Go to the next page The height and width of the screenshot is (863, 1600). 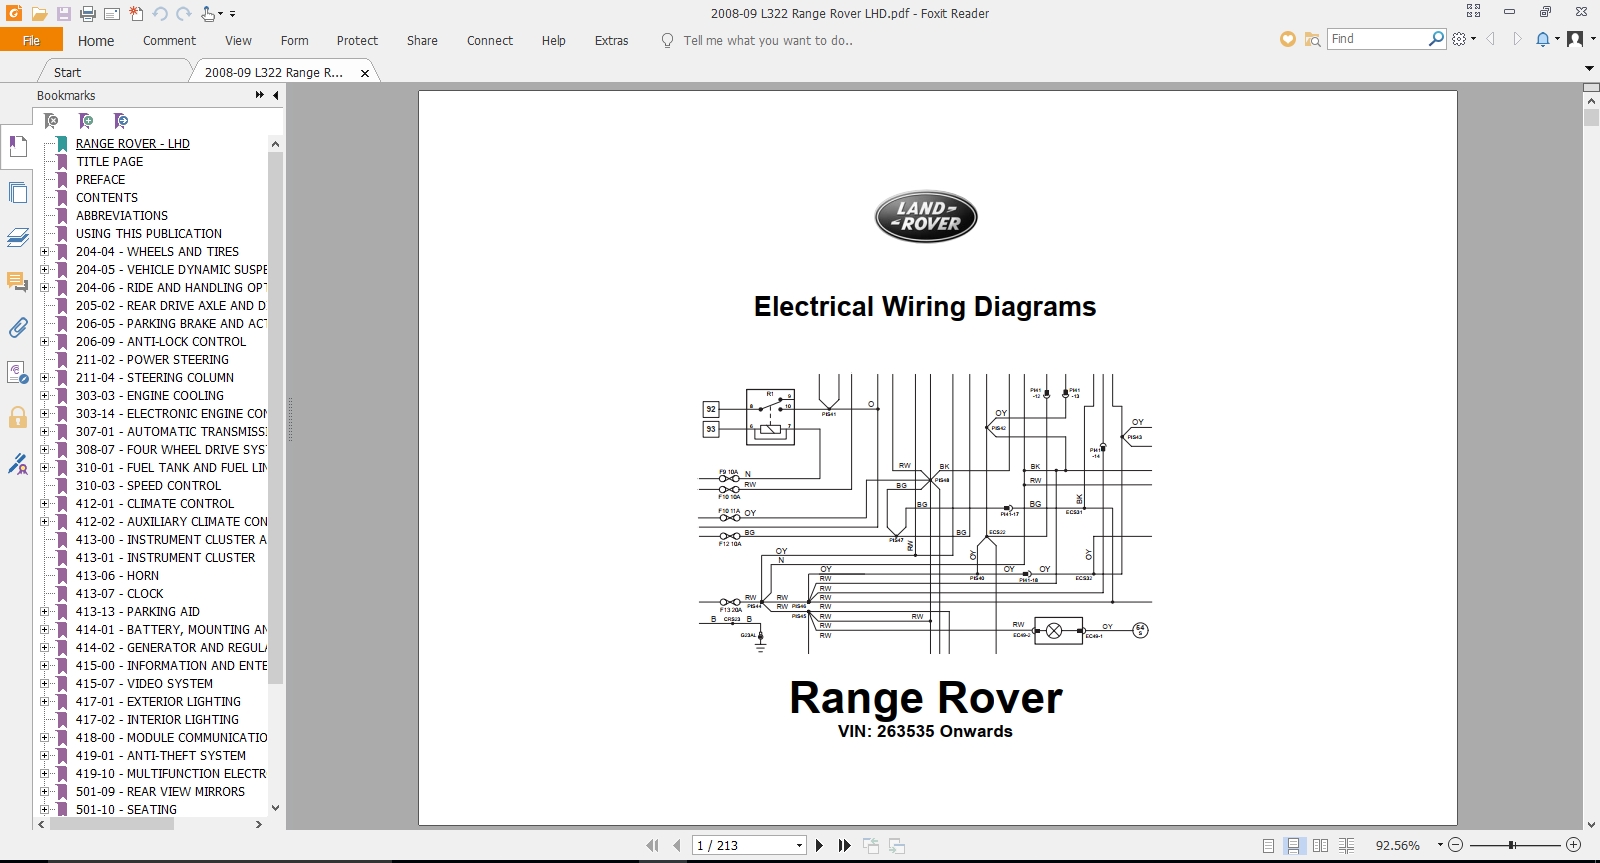[819, 845]
